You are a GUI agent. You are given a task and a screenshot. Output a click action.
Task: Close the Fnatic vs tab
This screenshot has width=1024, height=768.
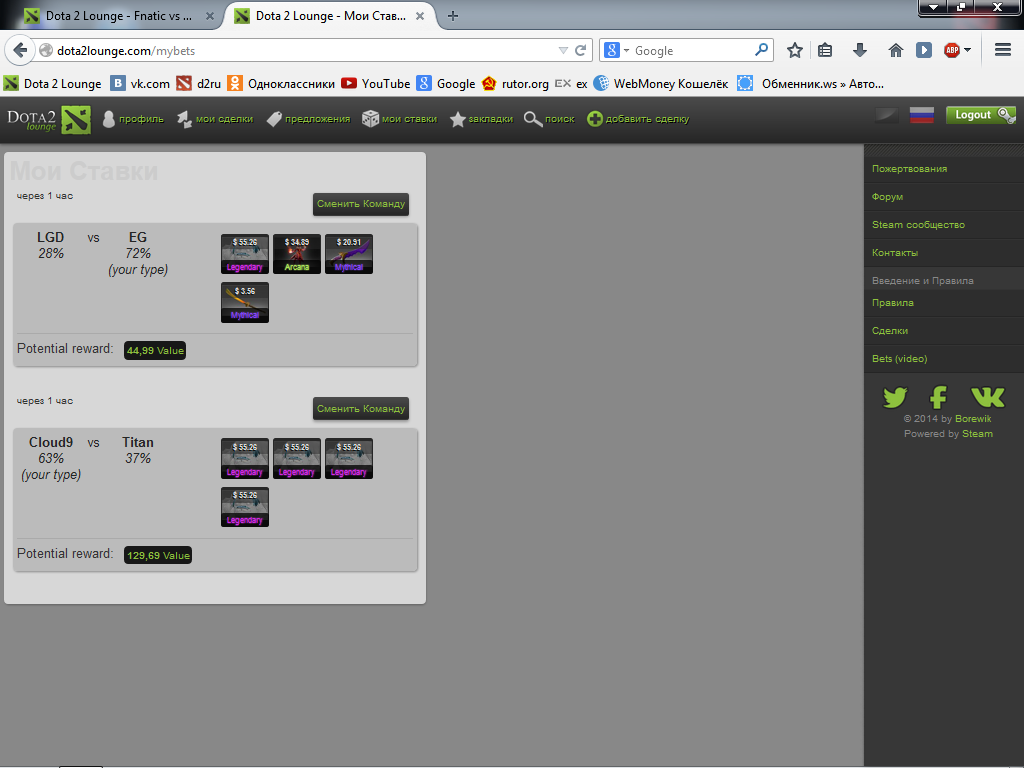(x=210, y=16)
